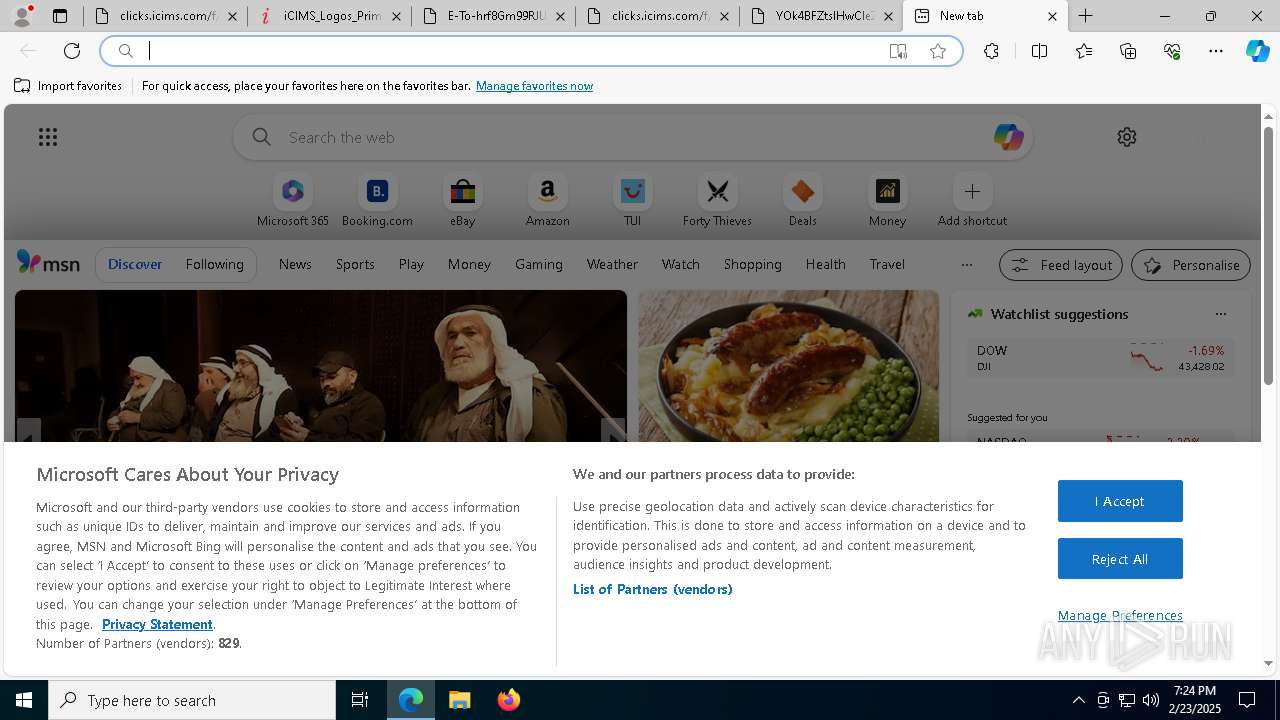This screenshot has width=1280, height=720.
Task: Open the app launcher grid
Action: pos(48,137)
